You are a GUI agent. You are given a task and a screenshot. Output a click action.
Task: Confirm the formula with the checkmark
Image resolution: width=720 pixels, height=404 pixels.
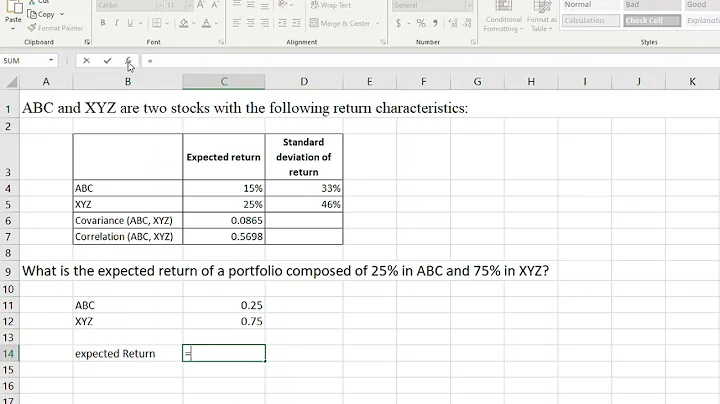coord(107,61)
